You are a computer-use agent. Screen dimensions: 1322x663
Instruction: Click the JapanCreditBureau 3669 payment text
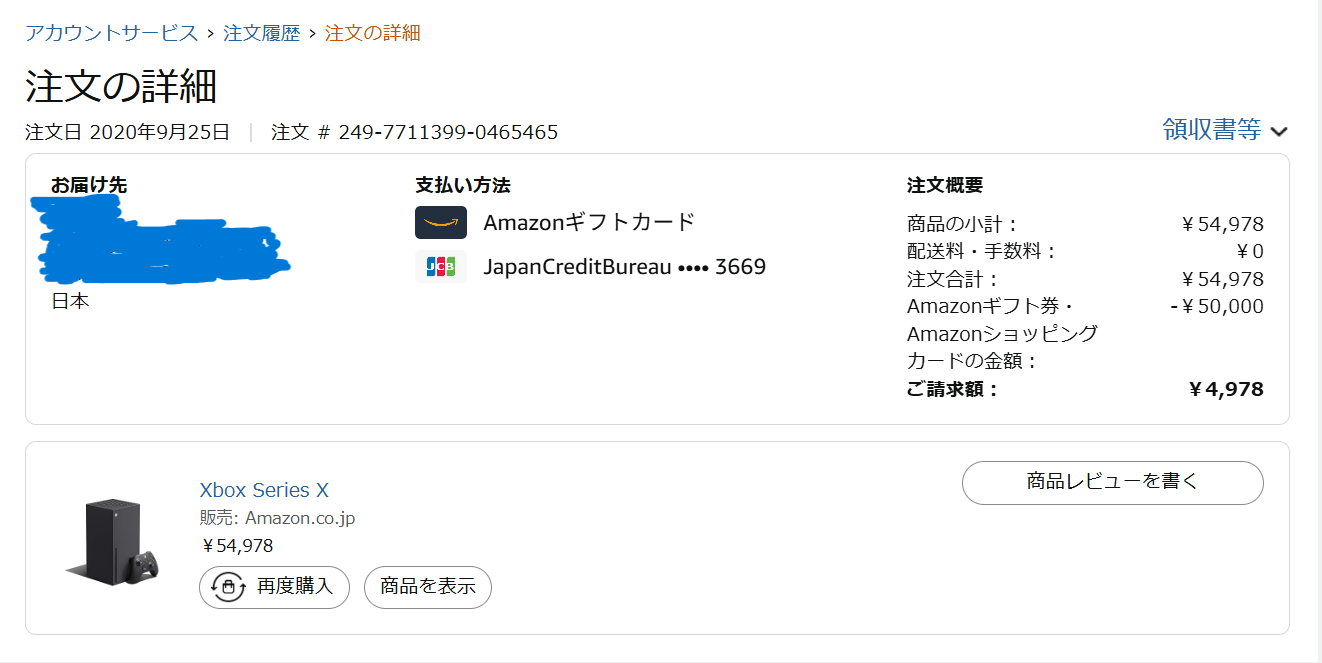[x=624, y=267]
